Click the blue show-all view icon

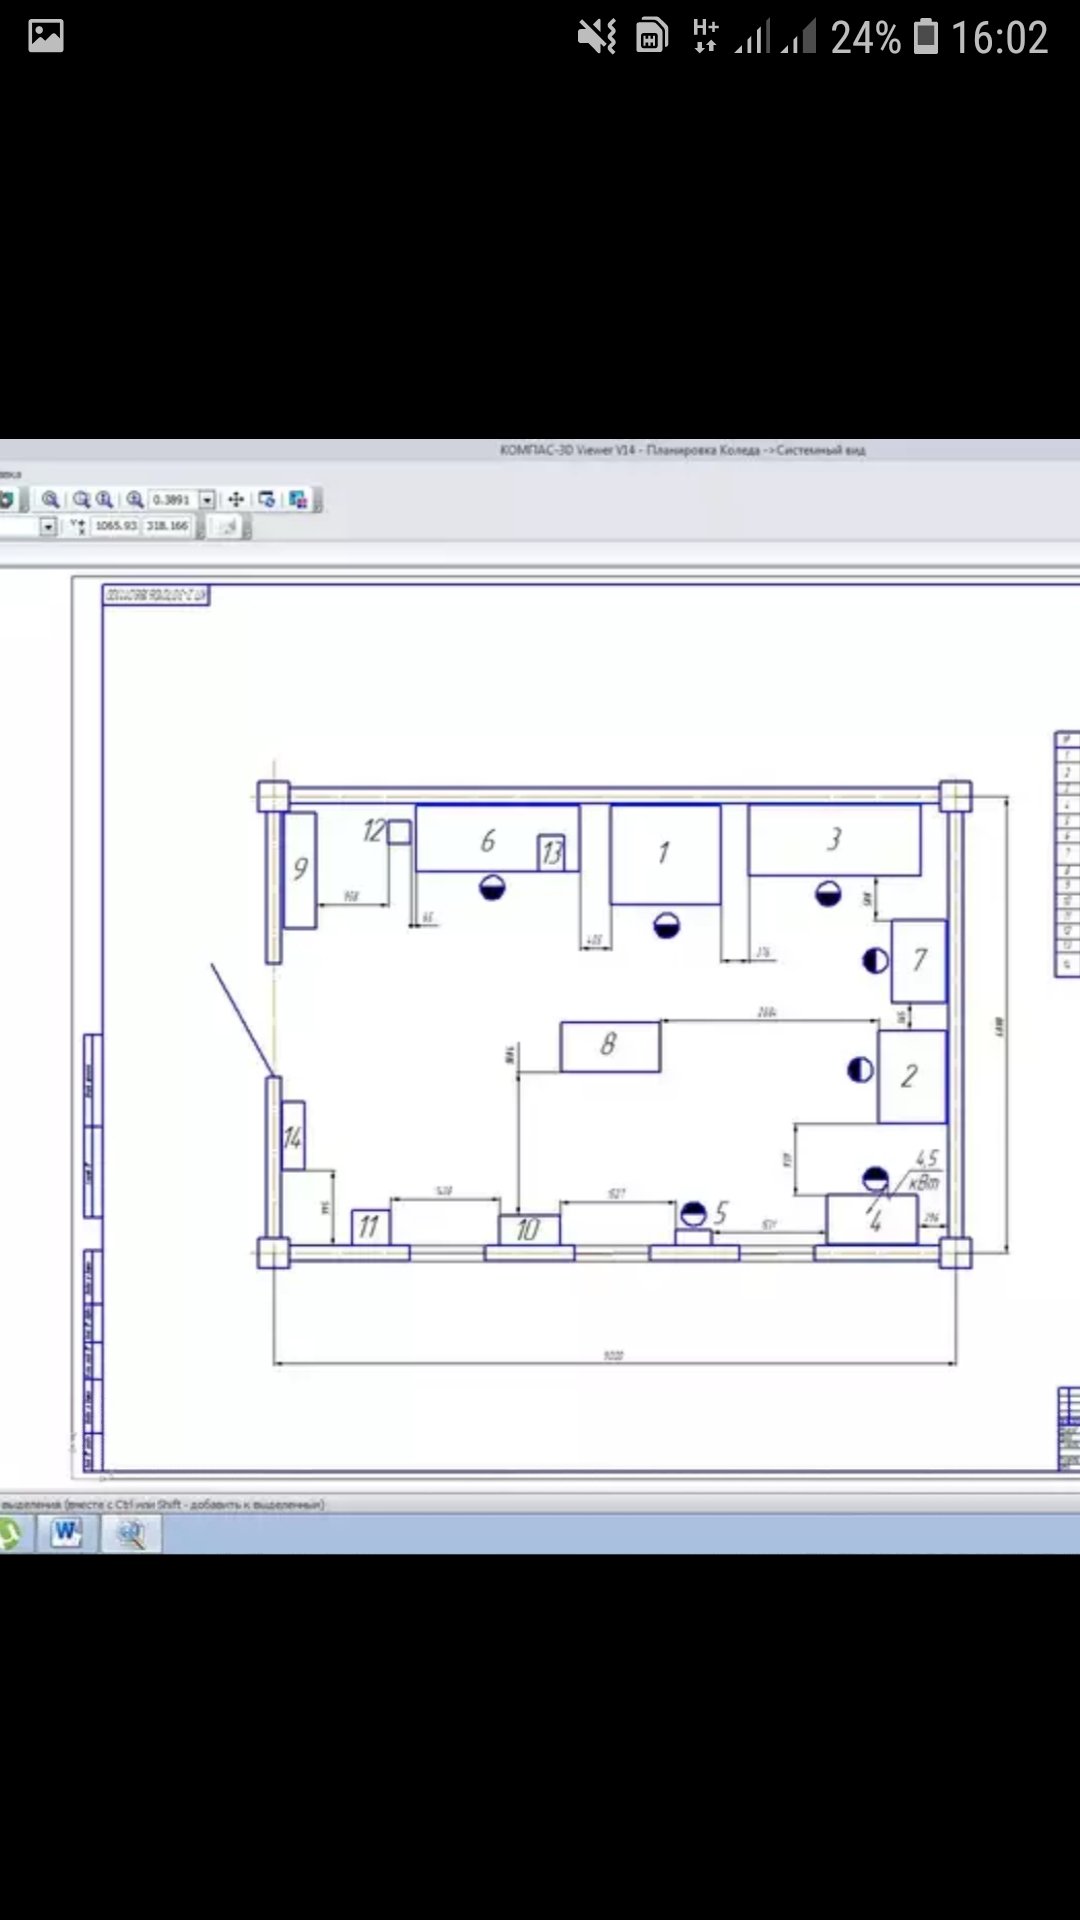click(x=298, y=499)
